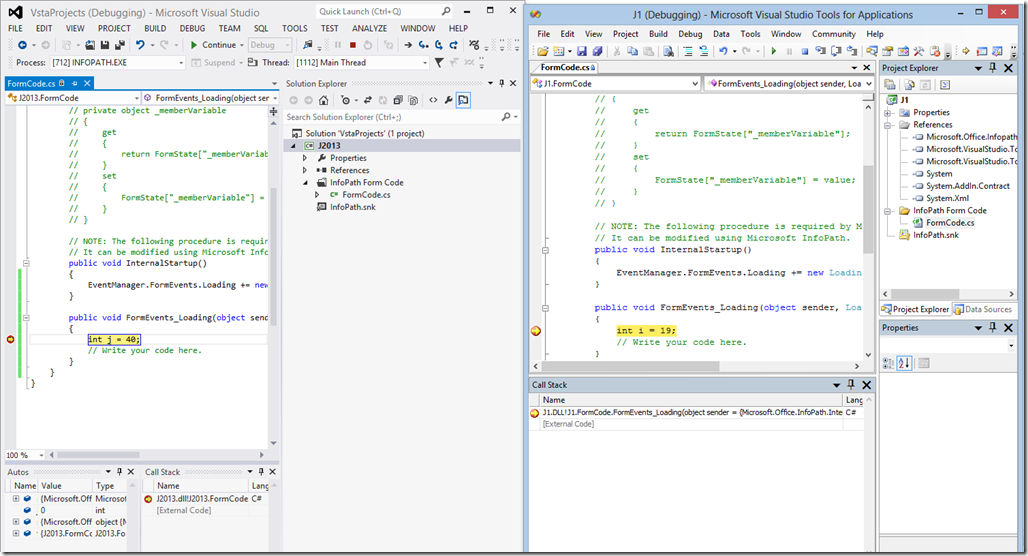Open the Process dropdown showing INFOPATH.EXE
Screen dimensions: 1028x556
pyautogui.click(x=178, y=62)
